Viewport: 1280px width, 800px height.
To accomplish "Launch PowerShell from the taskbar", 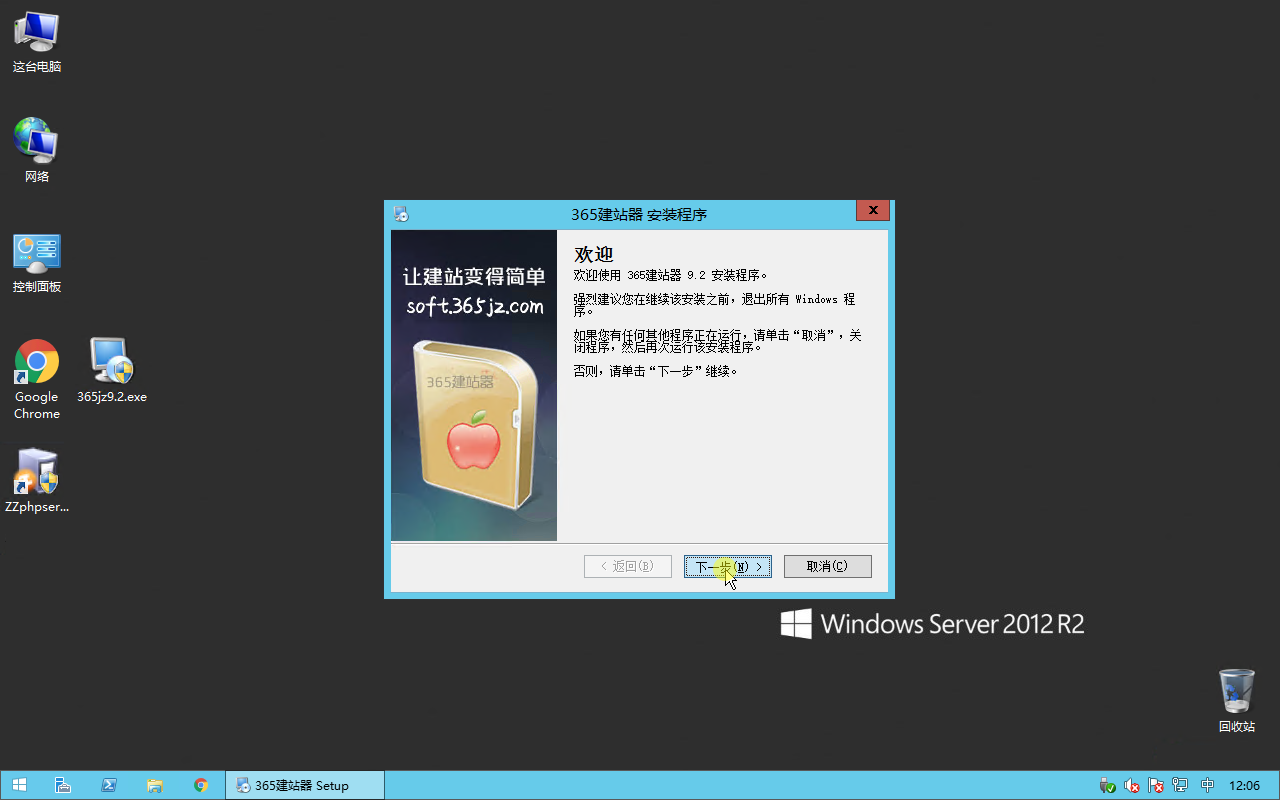I will tap(109, 785).
